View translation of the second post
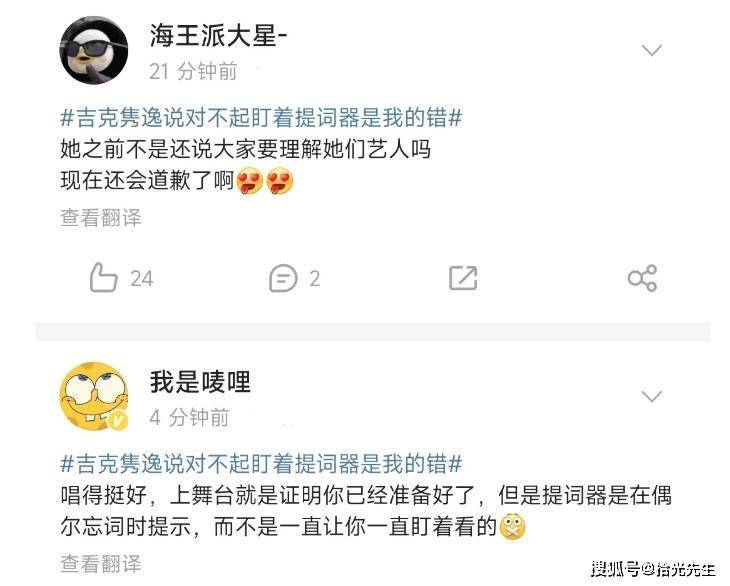 click(x=101, y=564)
